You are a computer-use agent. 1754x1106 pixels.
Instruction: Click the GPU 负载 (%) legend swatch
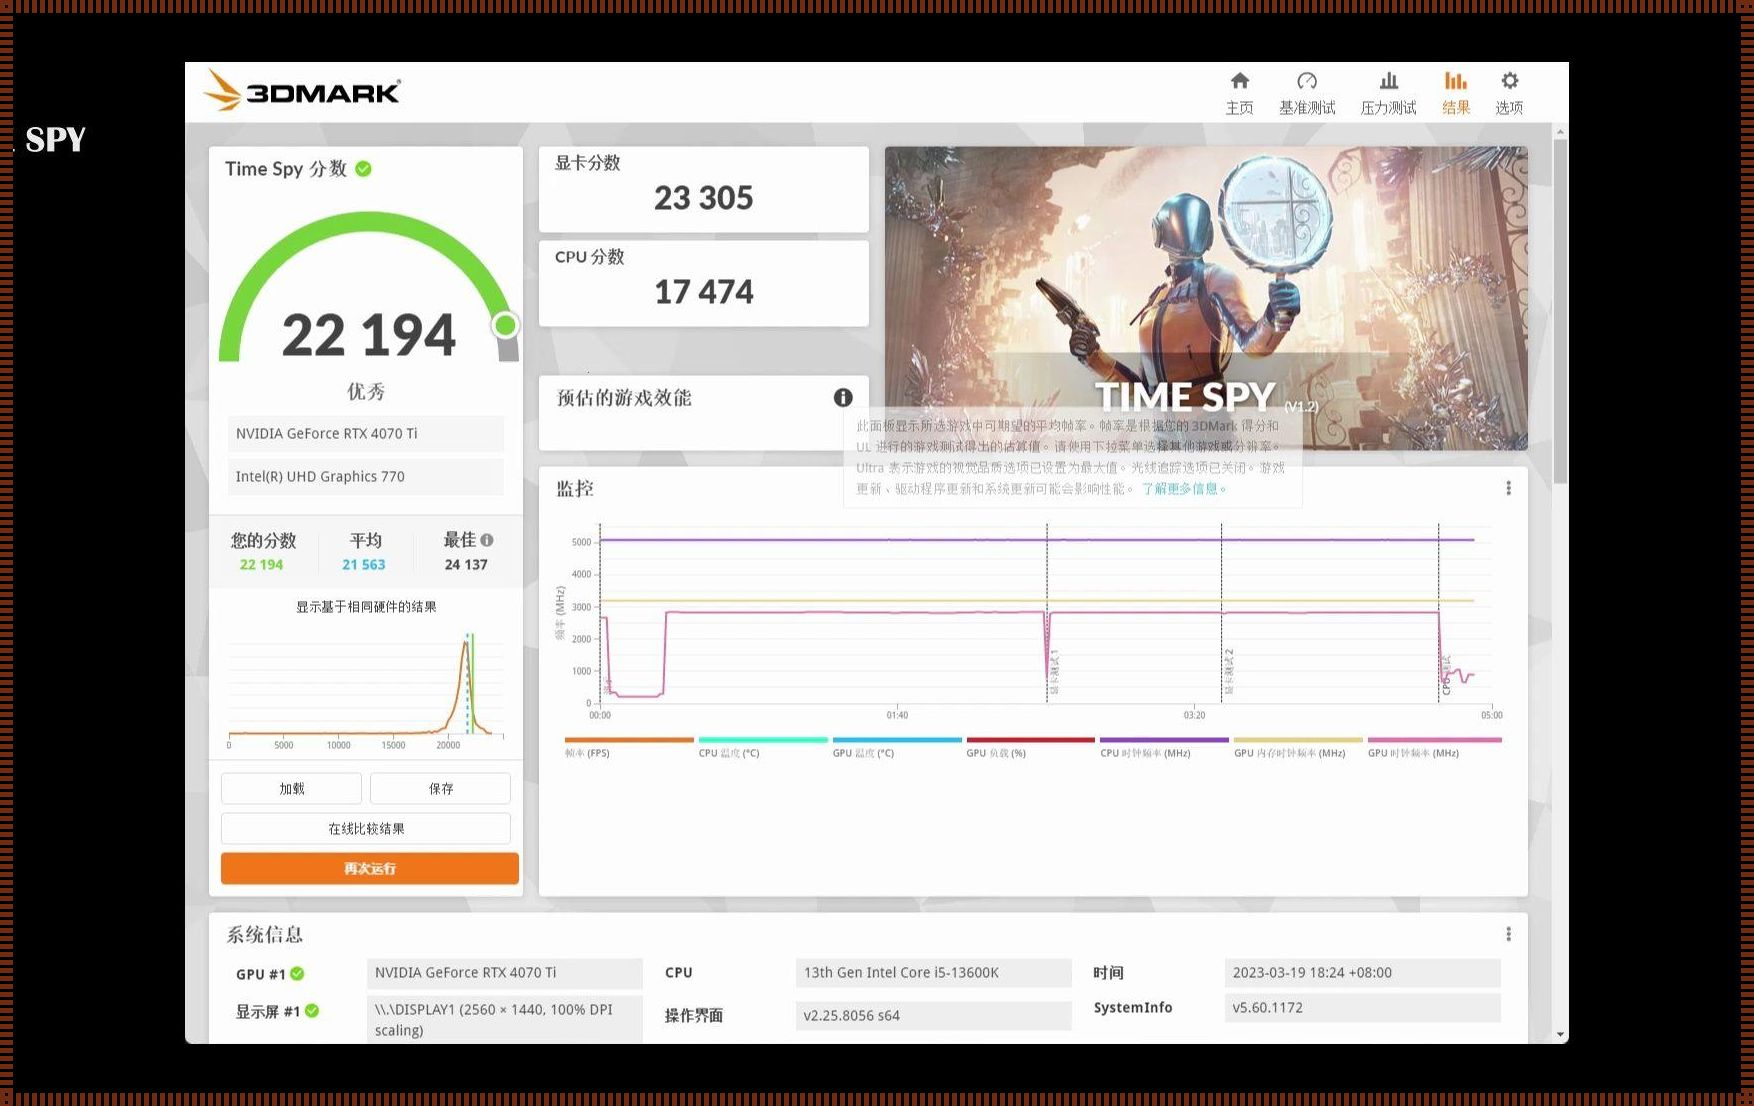point(1030,740)
